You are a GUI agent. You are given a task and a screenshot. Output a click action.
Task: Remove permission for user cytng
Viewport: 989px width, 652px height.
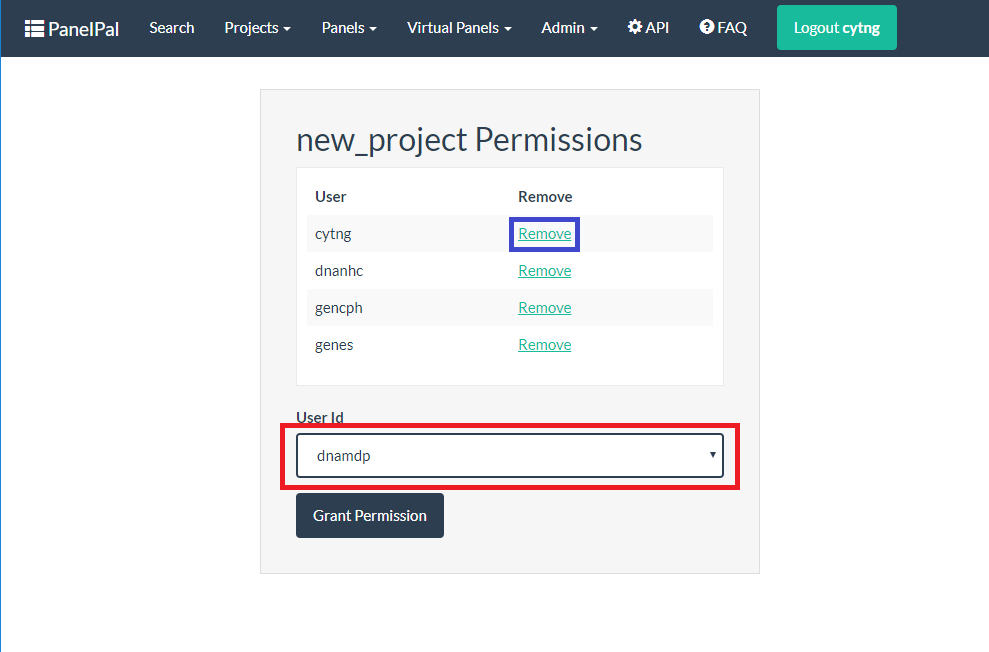pos(544,234)
